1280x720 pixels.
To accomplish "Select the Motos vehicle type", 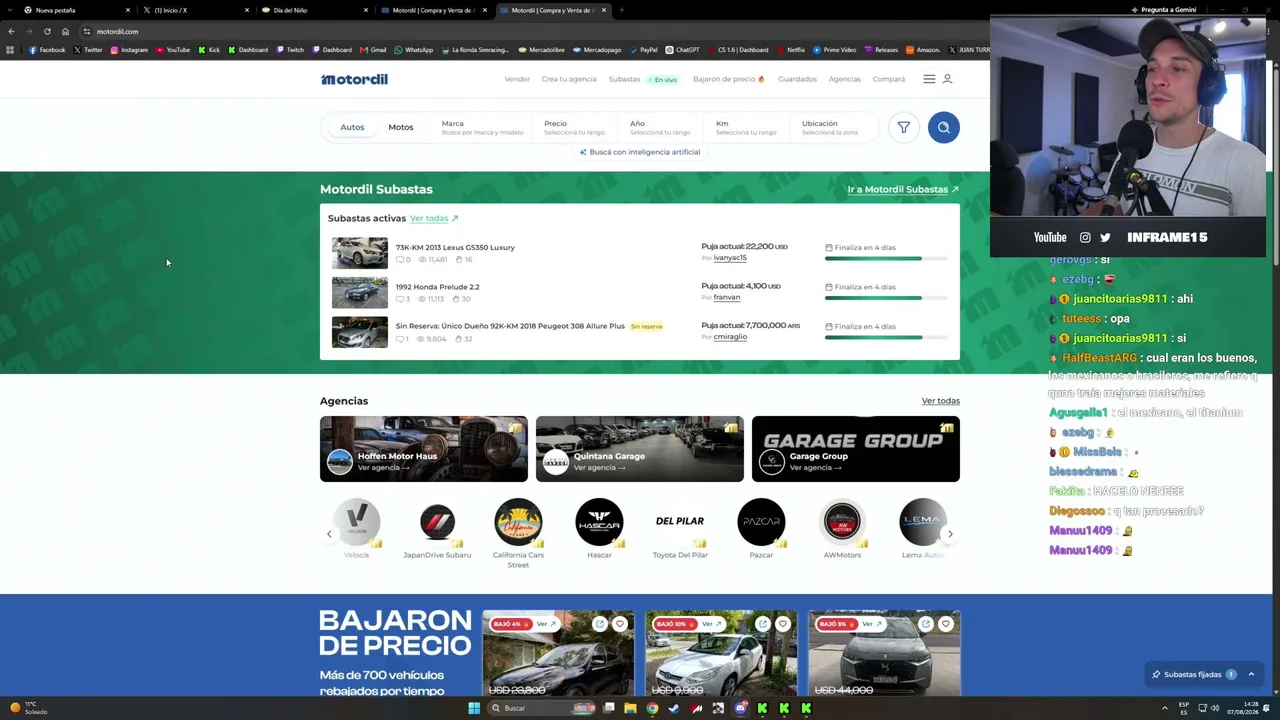I will pyautogui.click(x=401, y=127).
